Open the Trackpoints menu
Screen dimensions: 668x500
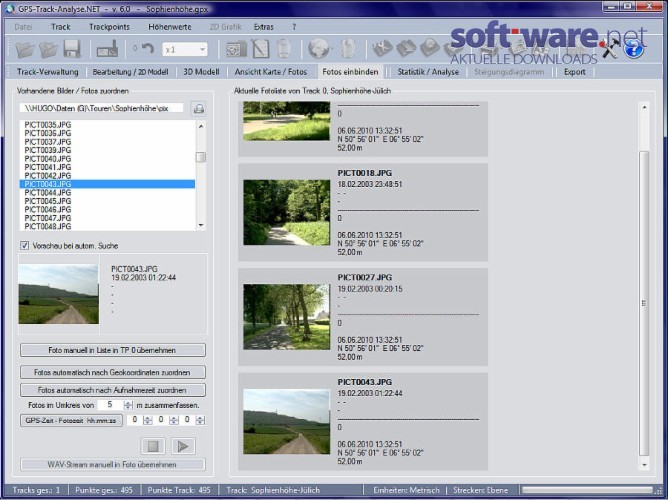109,27
